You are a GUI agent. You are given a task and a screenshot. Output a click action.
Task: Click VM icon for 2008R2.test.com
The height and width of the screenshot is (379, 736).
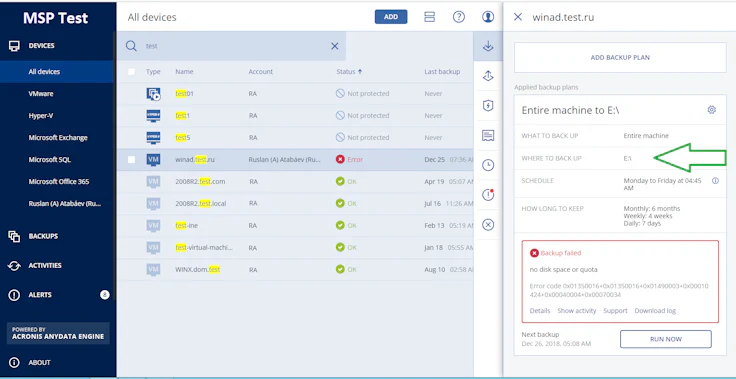(153, 181)
